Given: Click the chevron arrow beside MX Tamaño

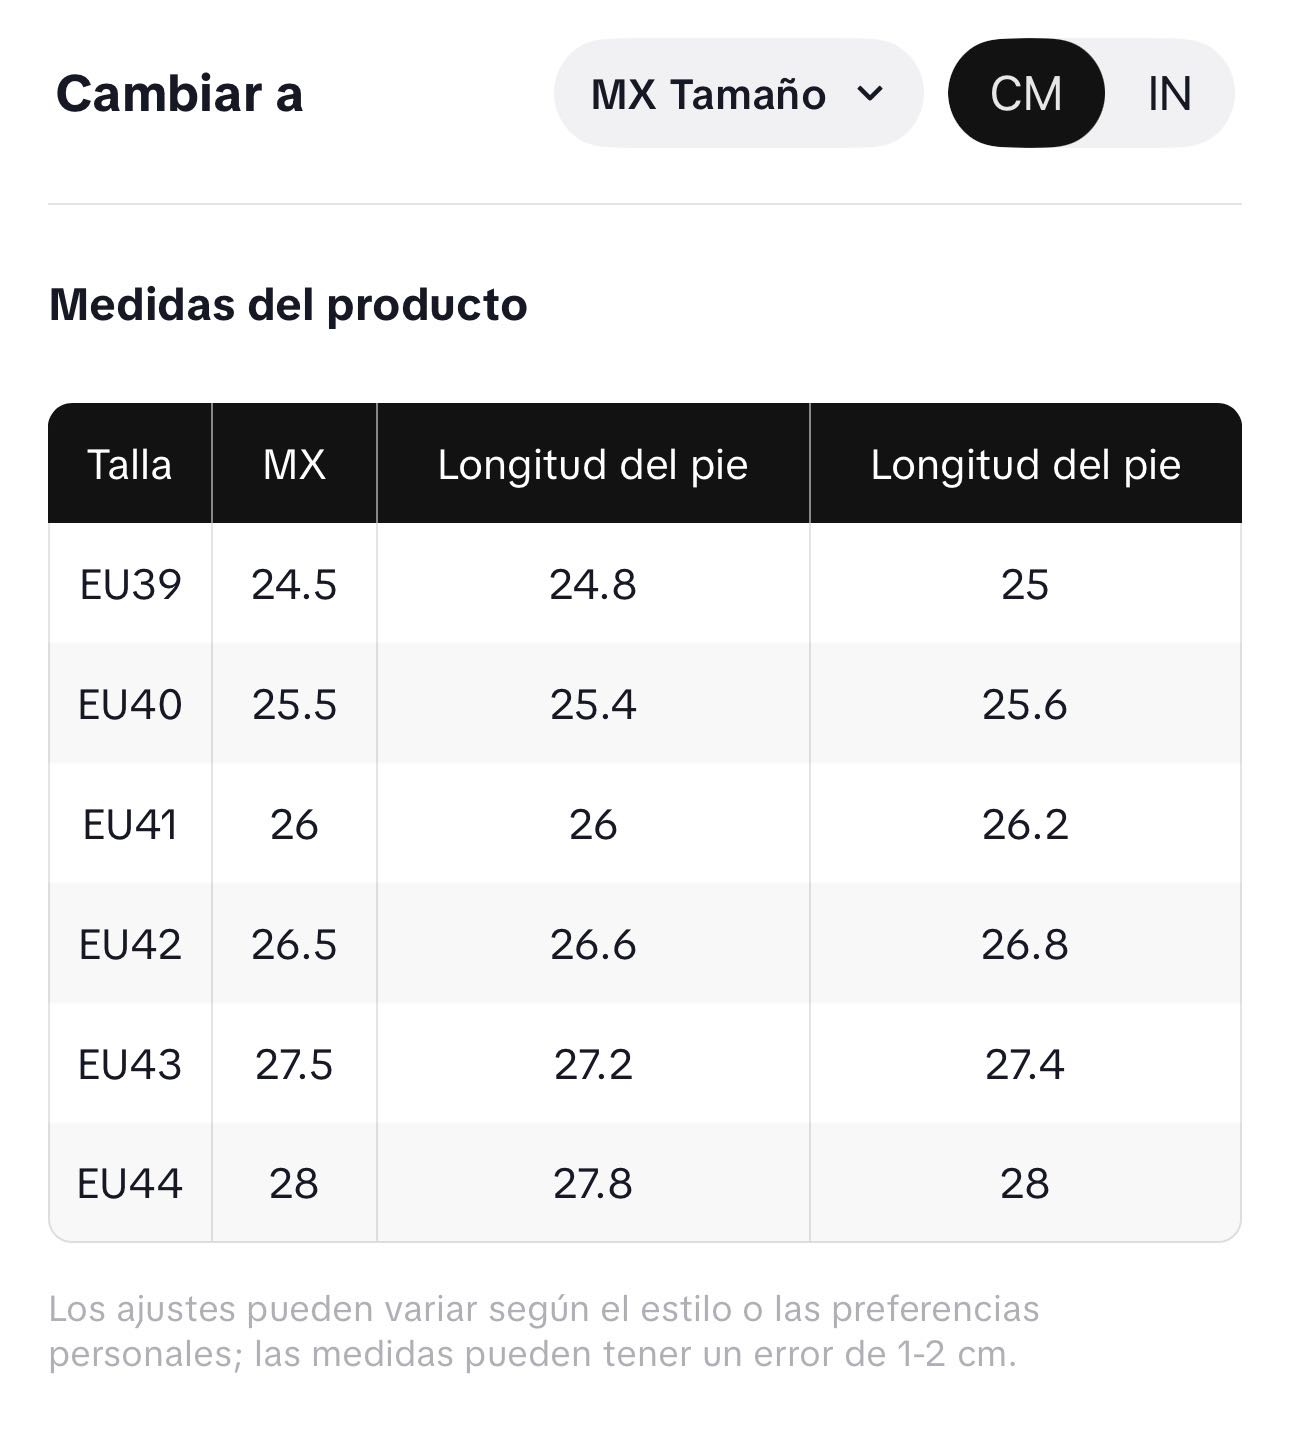Looking at the screenshot, I should pyautogui.click(x=871, y=94).
